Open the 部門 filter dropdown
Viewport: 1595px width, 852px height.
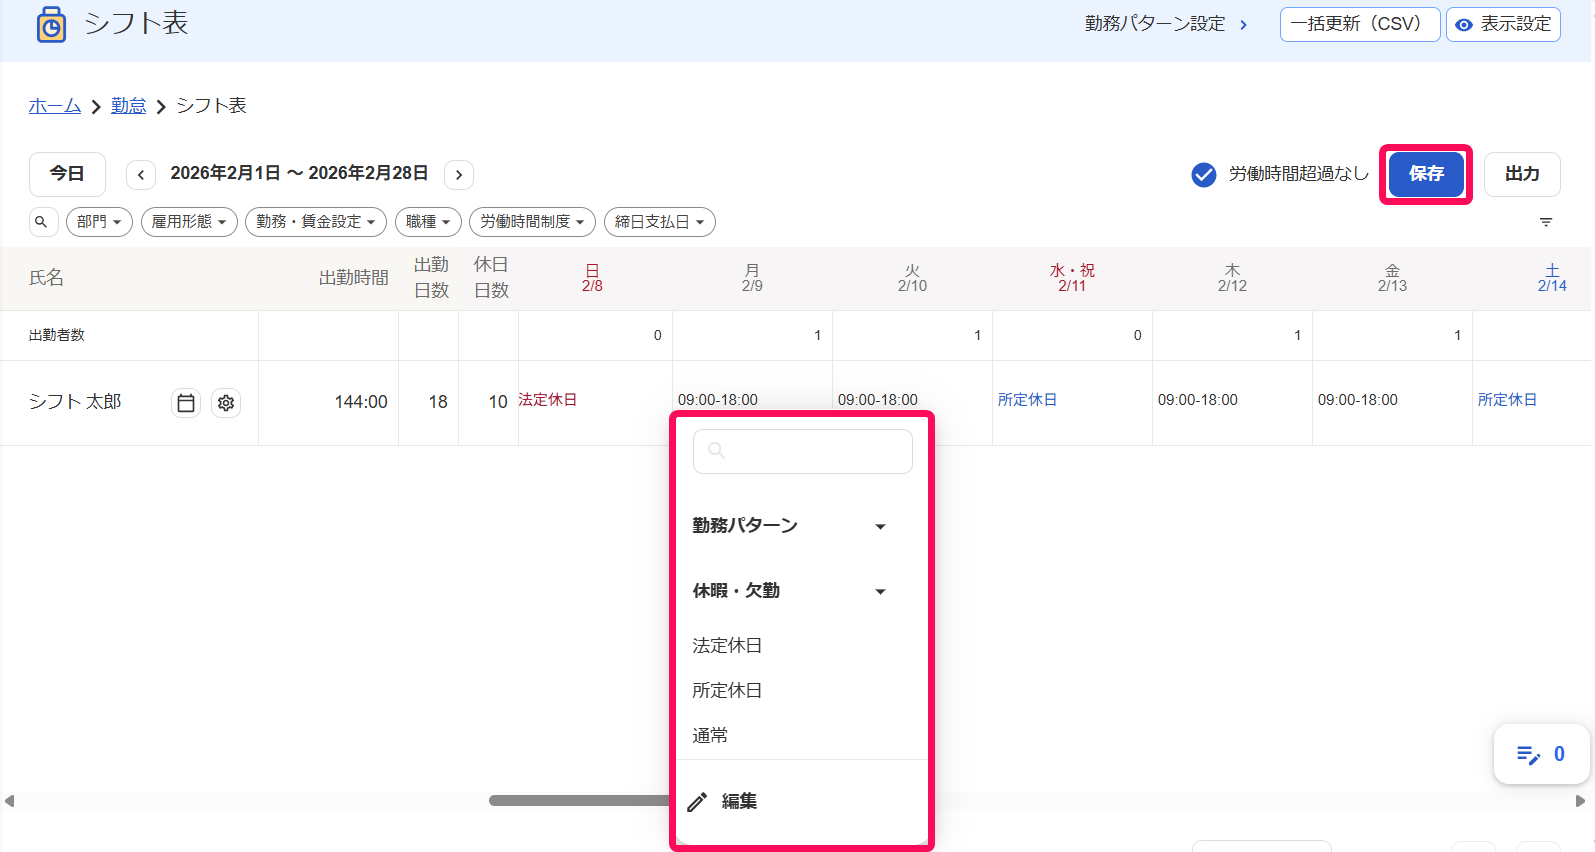click(99, 222)
